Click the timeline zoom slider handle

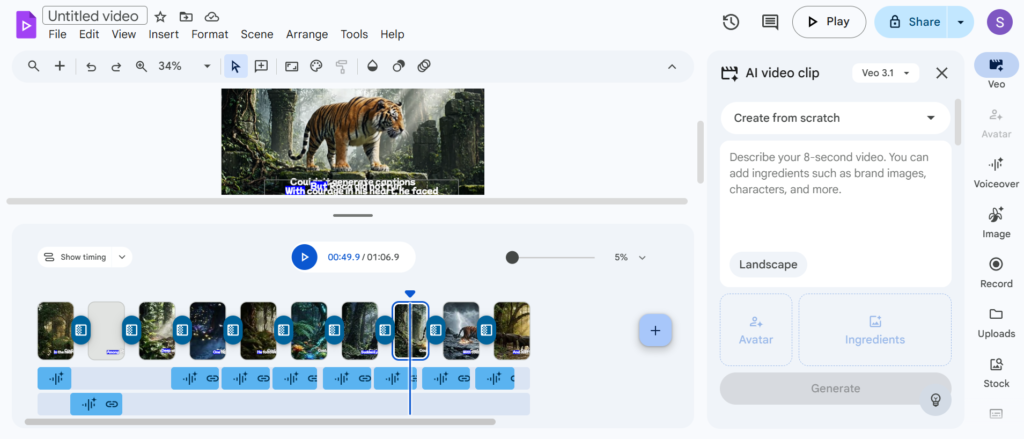tap(512, 257)
